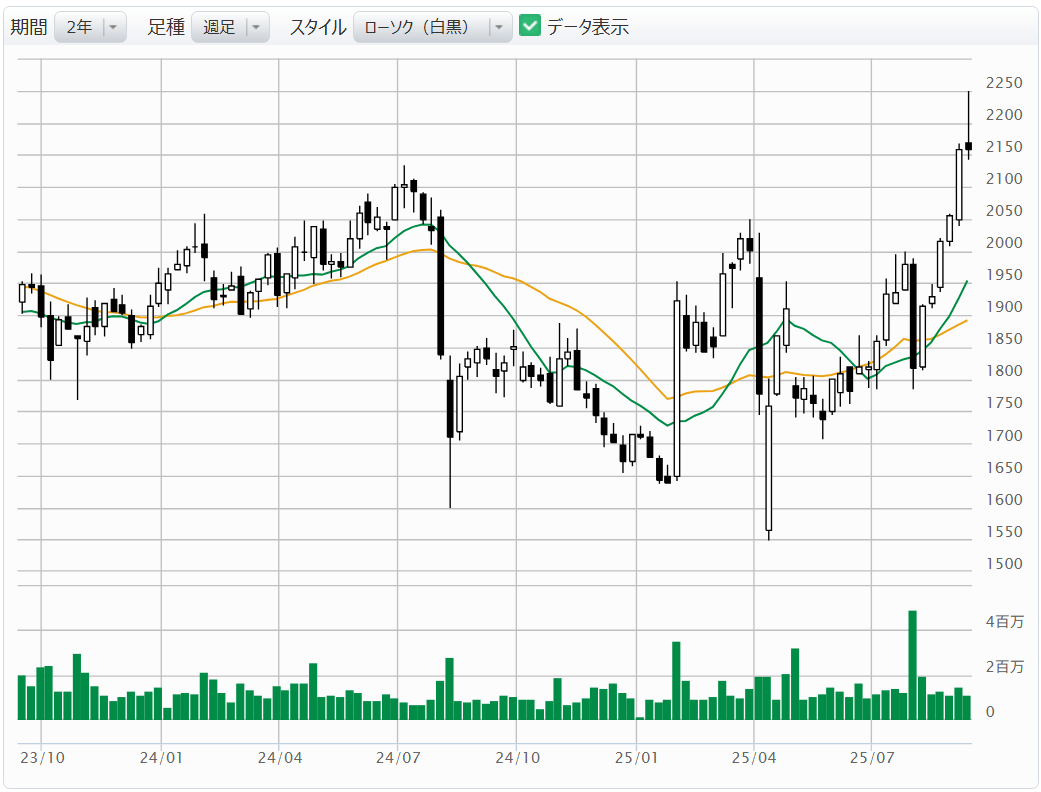Click the 24/10 date axis label

(x=517, y=758)
